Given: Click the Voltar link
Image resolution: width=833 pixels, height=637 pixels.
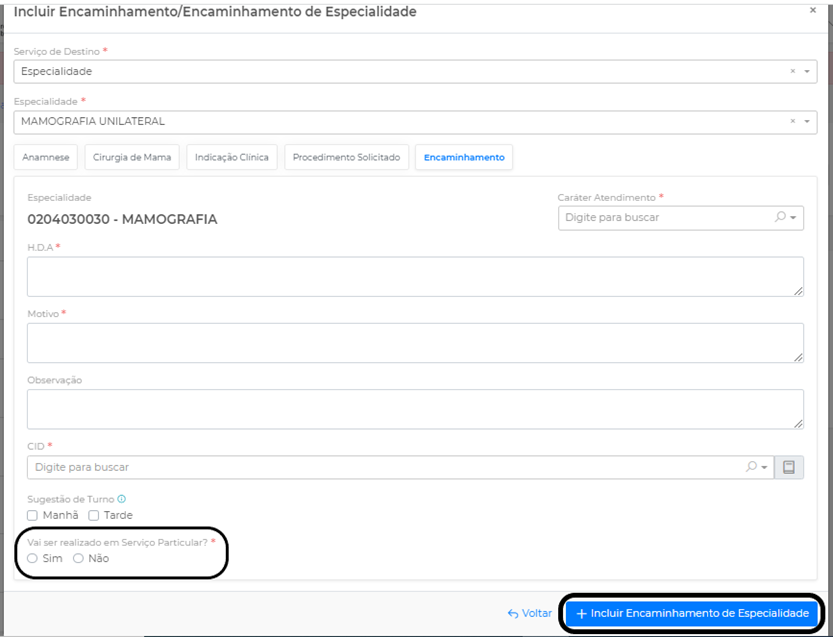Looking at the screenshot, I should 530,613.
